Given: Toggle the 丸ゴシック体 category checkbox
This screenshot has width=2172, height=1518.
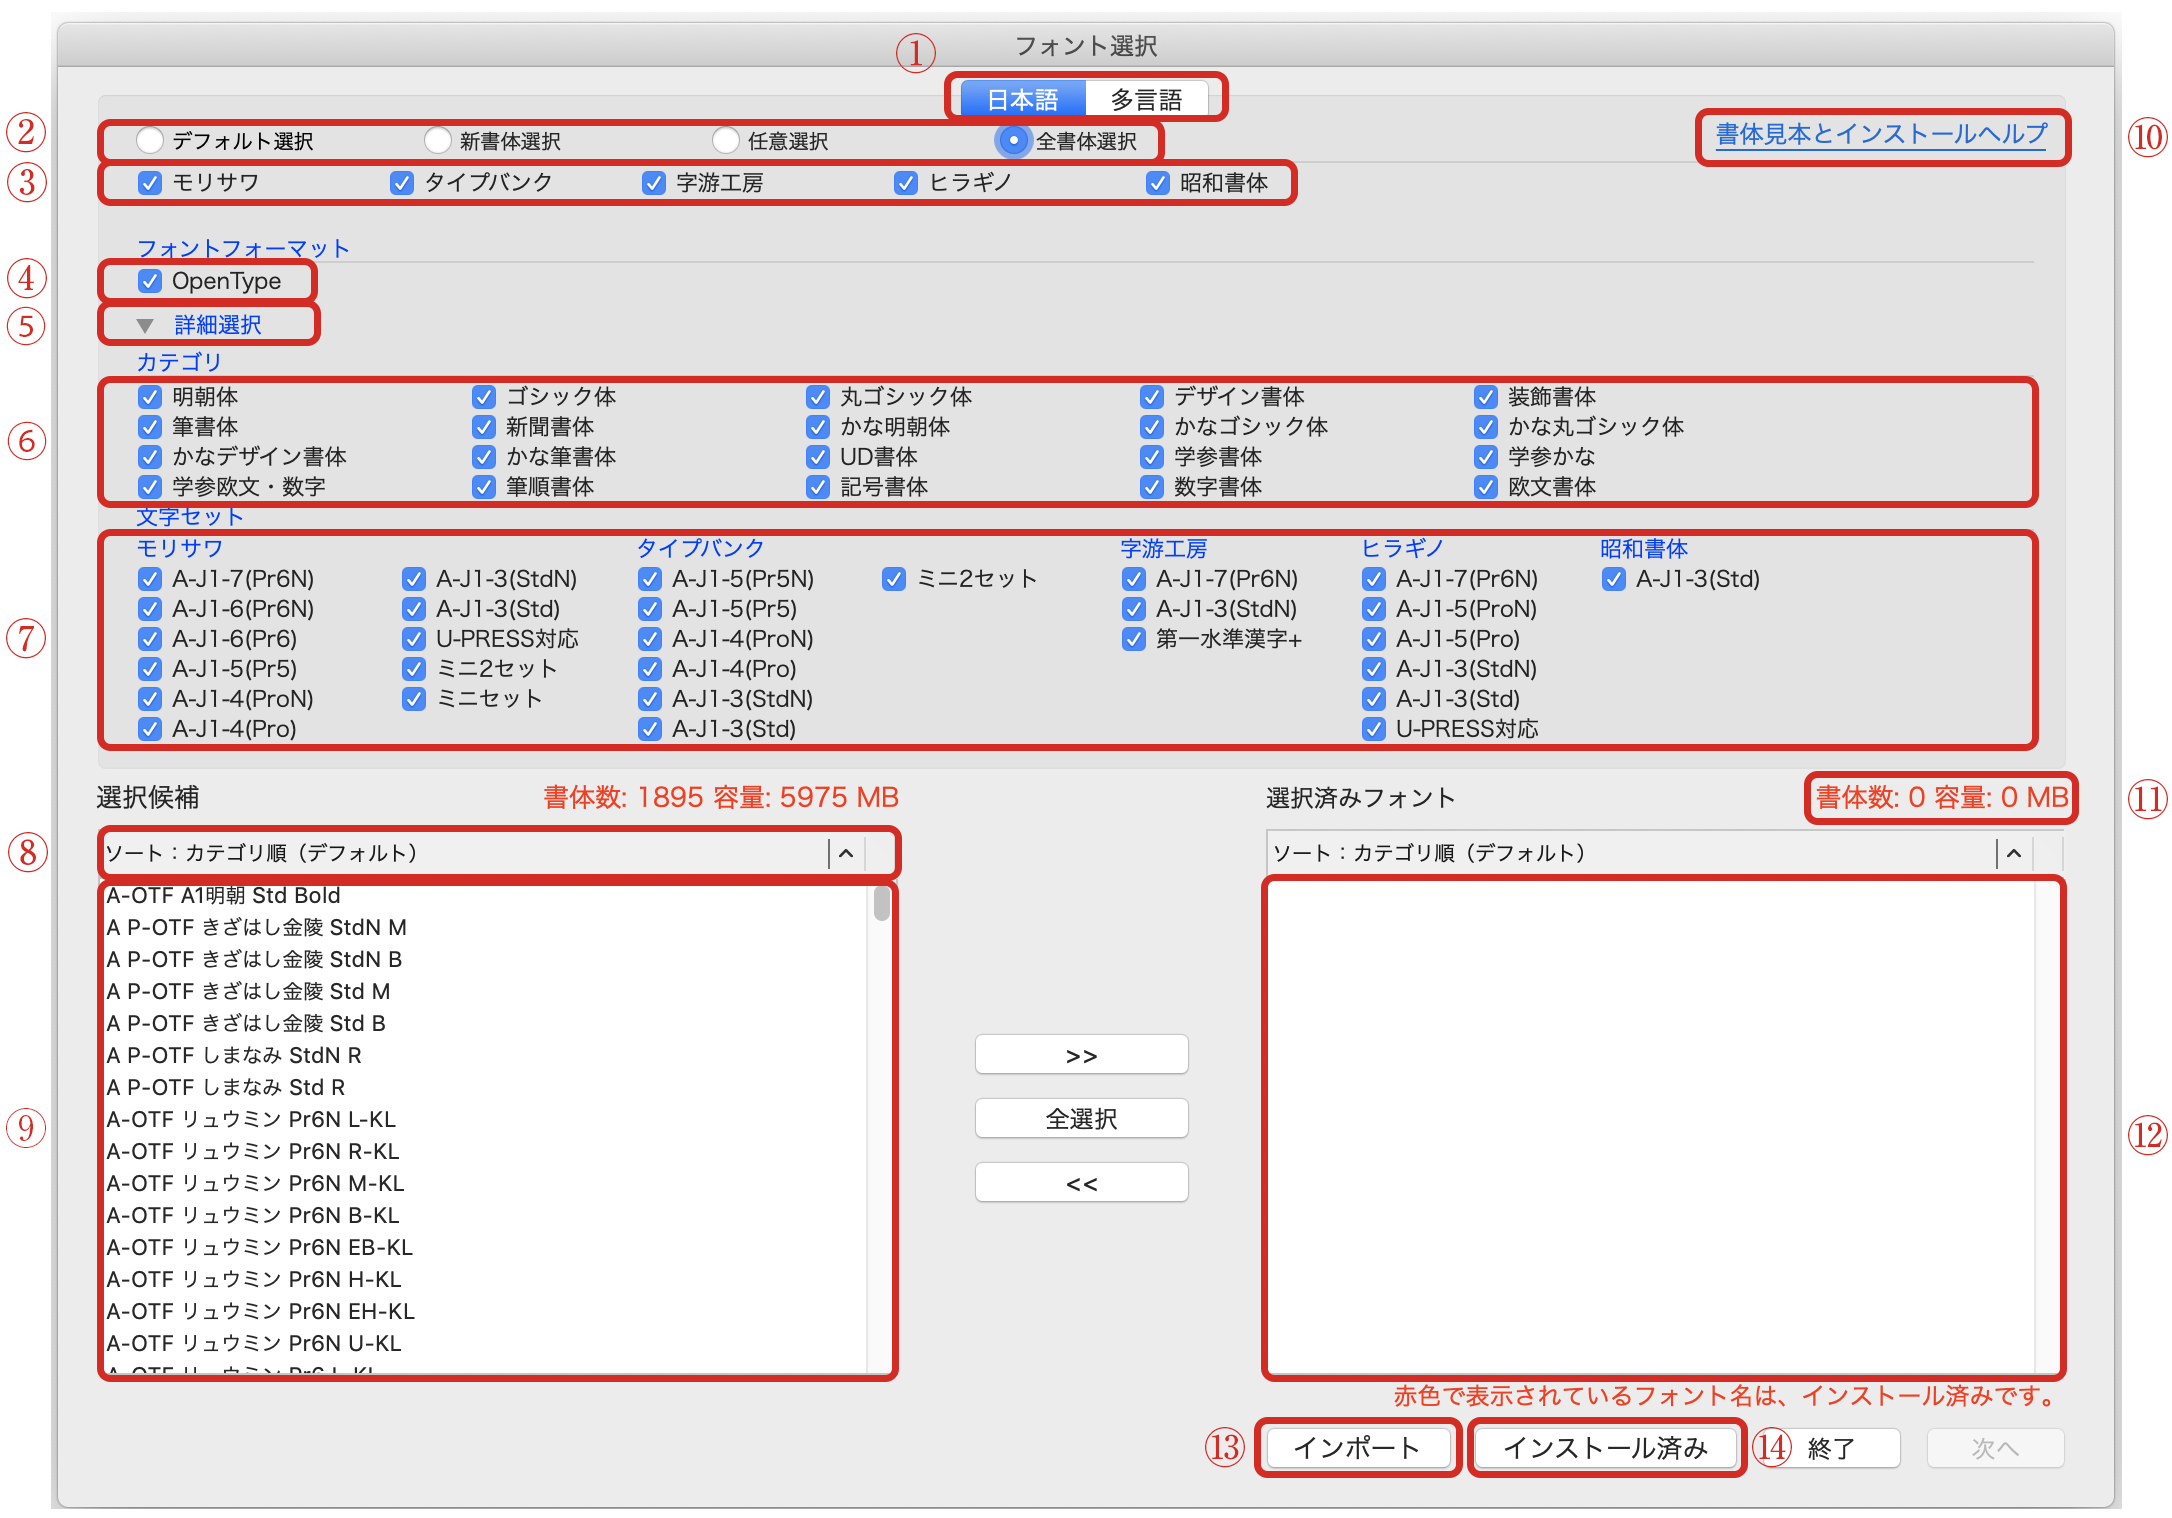Looking at the screenshot, I should pos(818,397).
